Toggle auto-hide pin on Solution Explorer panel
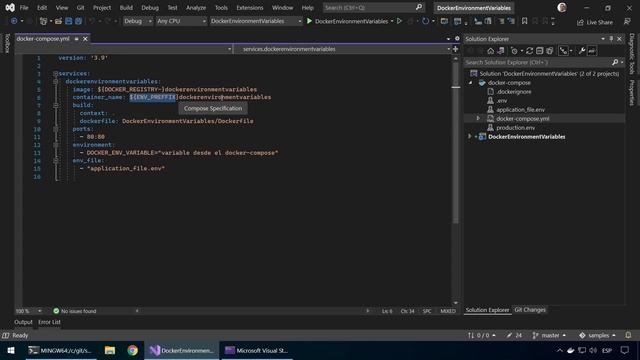640x360 pixels. 611,39
